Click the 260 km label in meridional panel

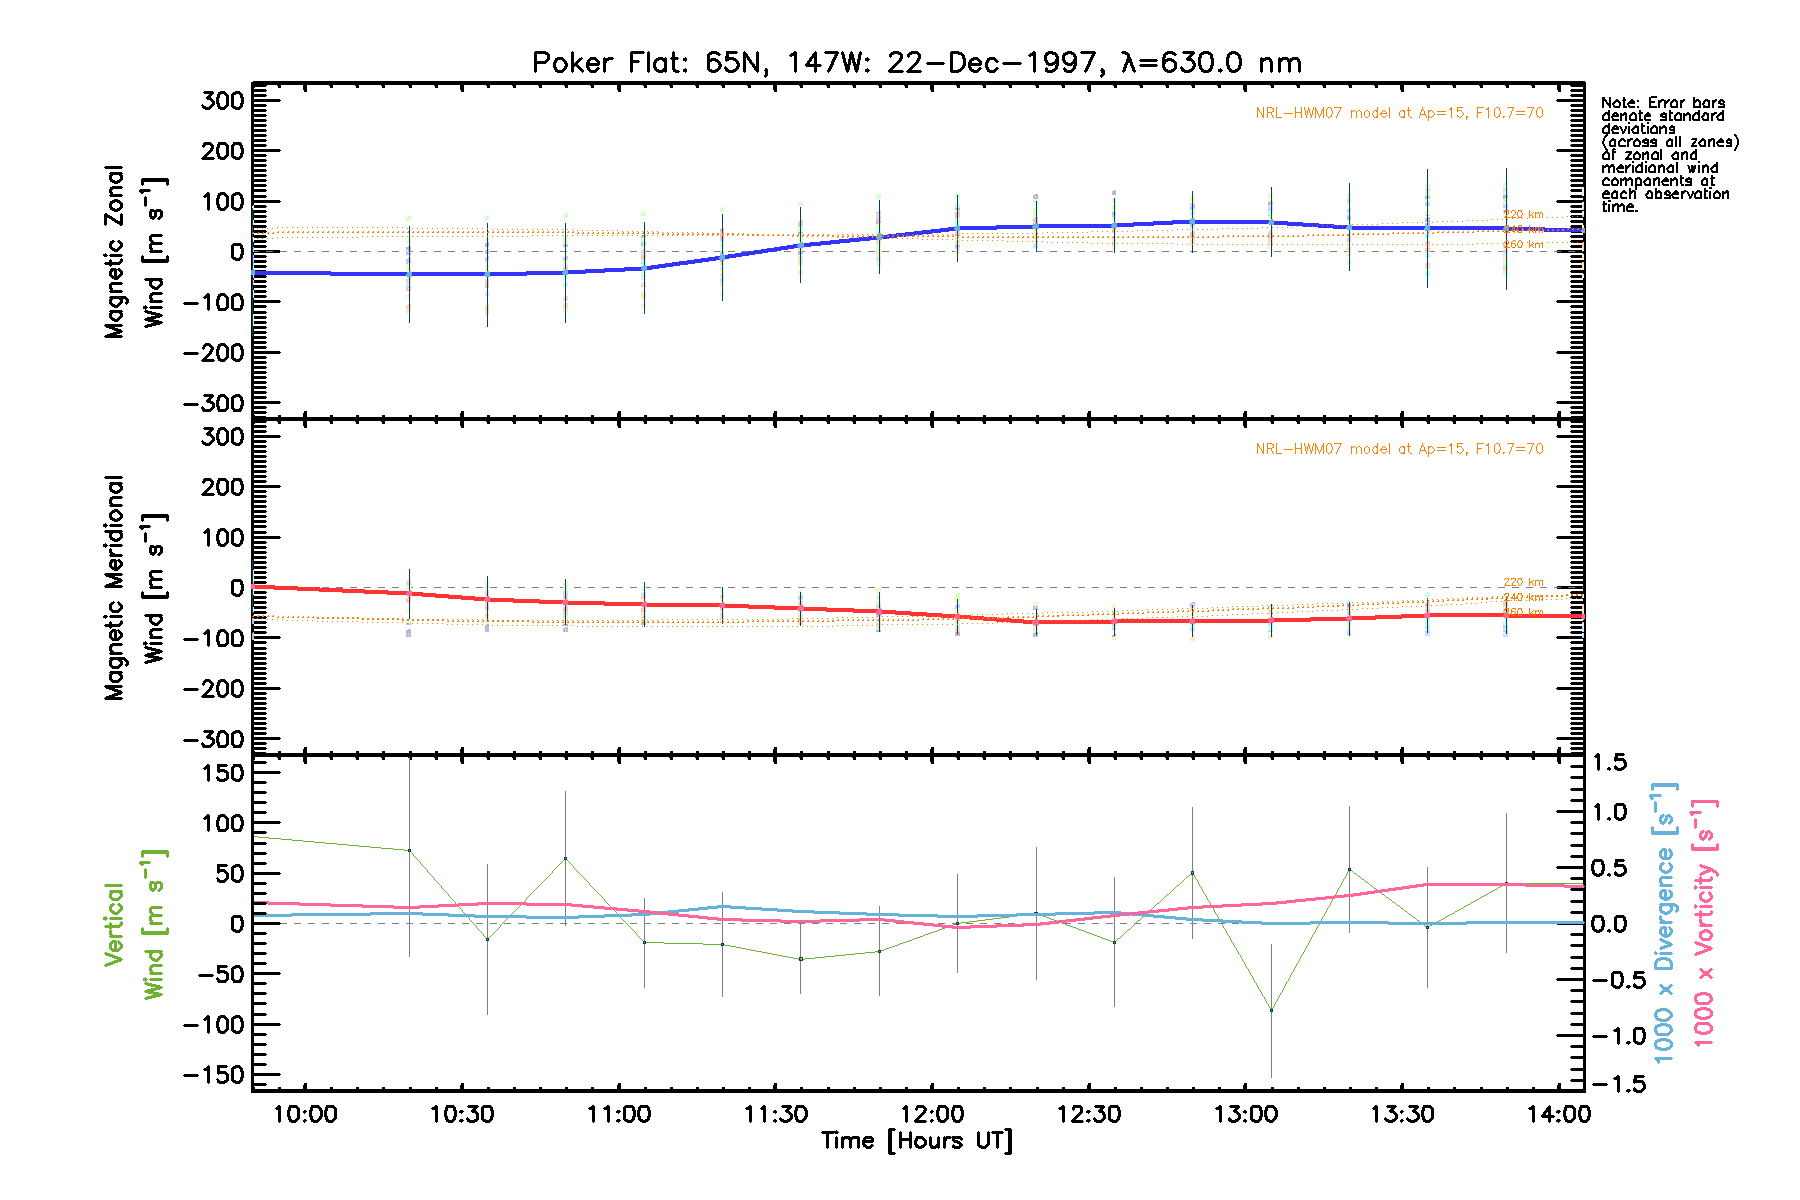pyautogui.click(x=1523, y=612)
